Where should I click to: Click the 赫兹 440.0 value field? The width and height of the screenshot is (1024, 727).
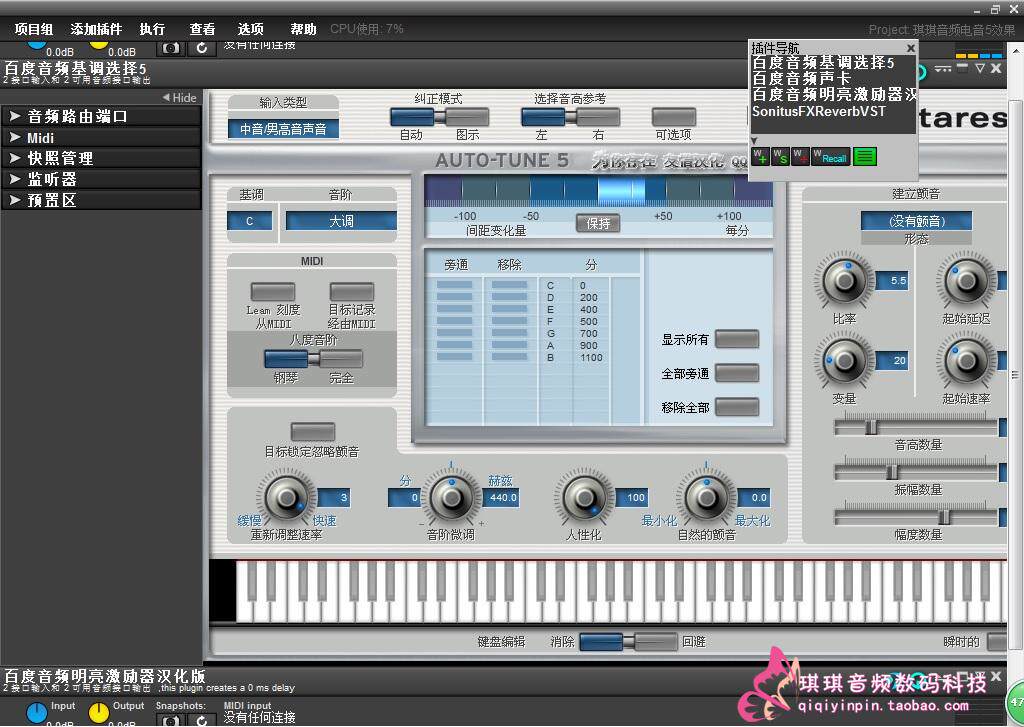coord(502,498)
